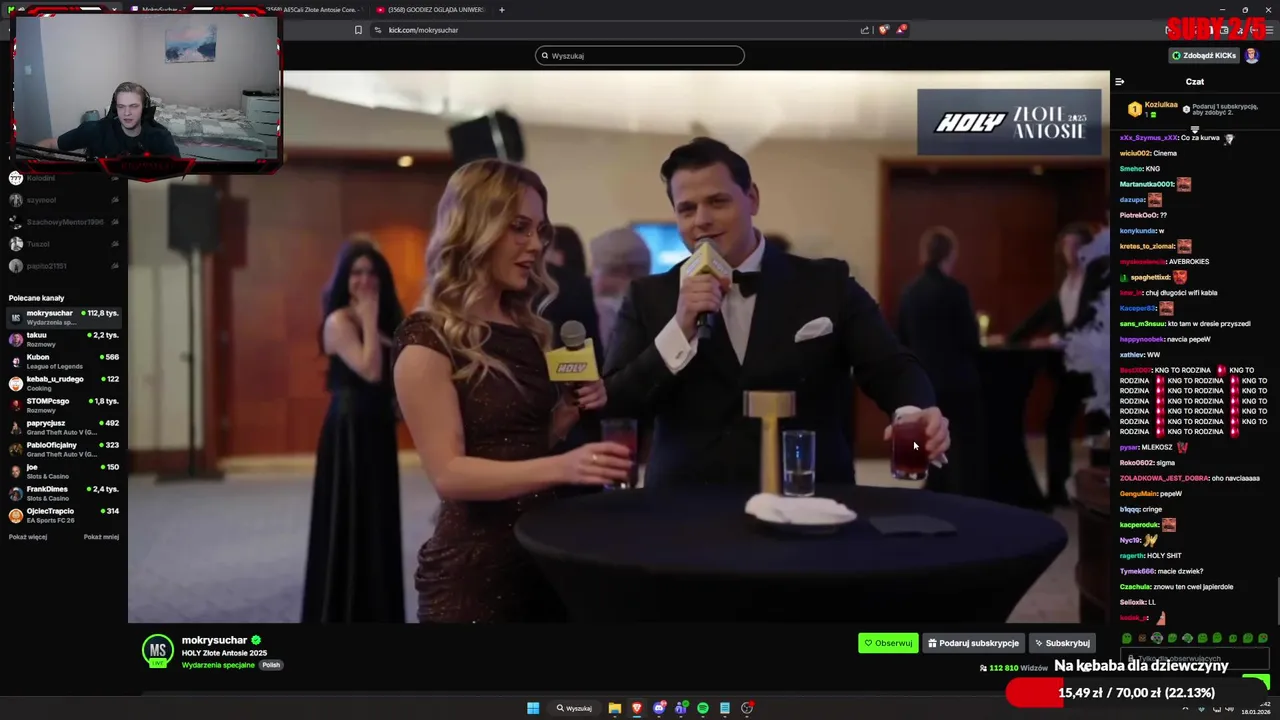
Task: Open Windows Start menu
Action: [x=533, y=708]
